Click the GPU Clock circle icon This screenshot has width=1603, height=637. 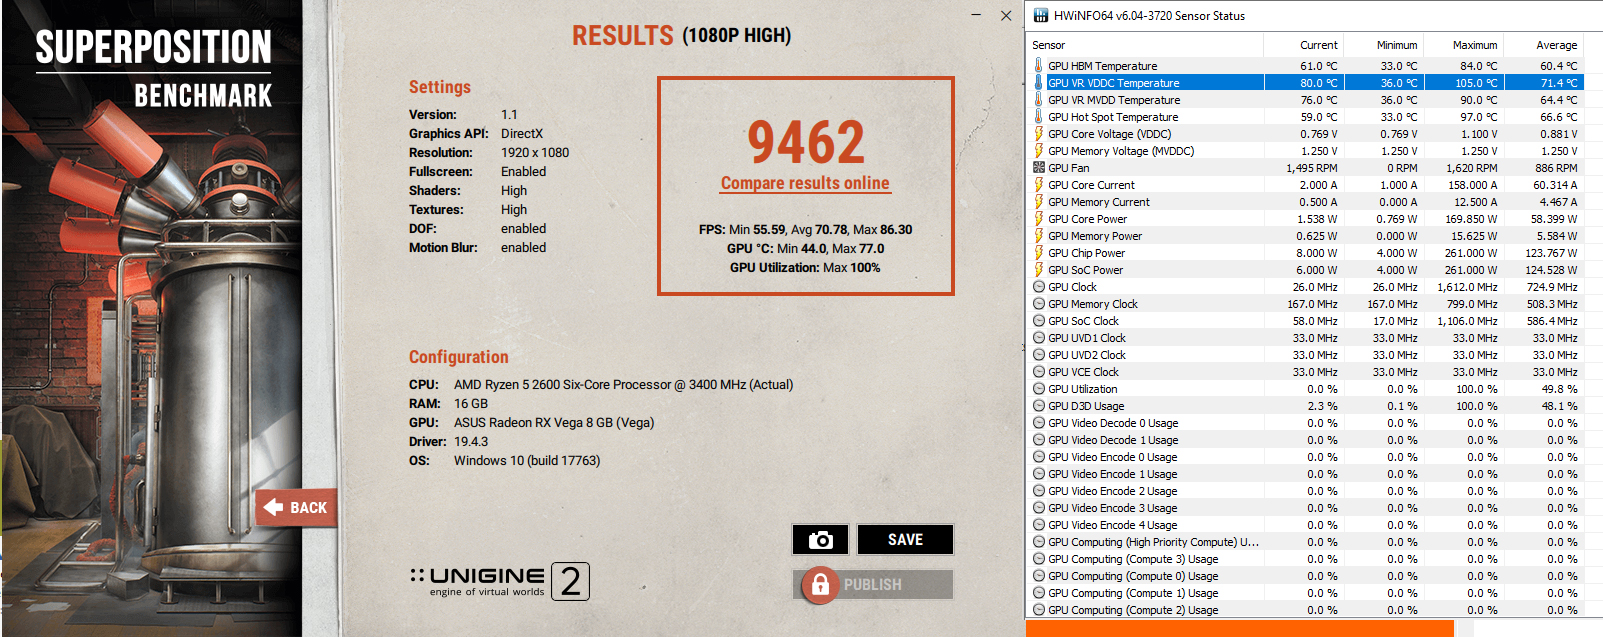[x=1038, y=286]
